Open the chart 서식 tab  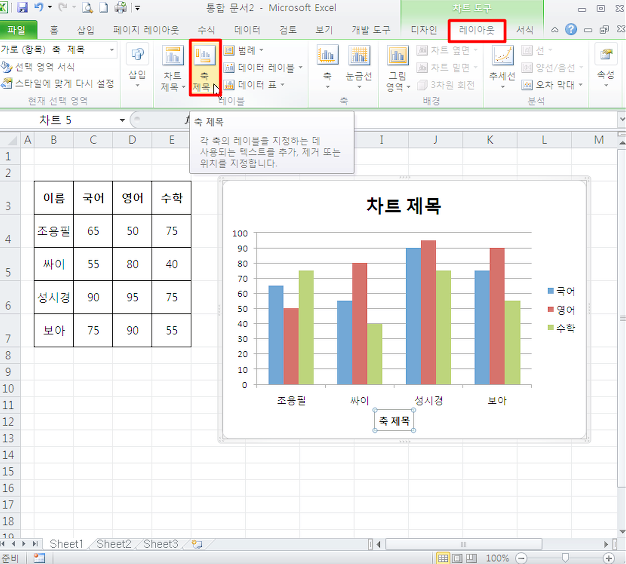point(525,30)
